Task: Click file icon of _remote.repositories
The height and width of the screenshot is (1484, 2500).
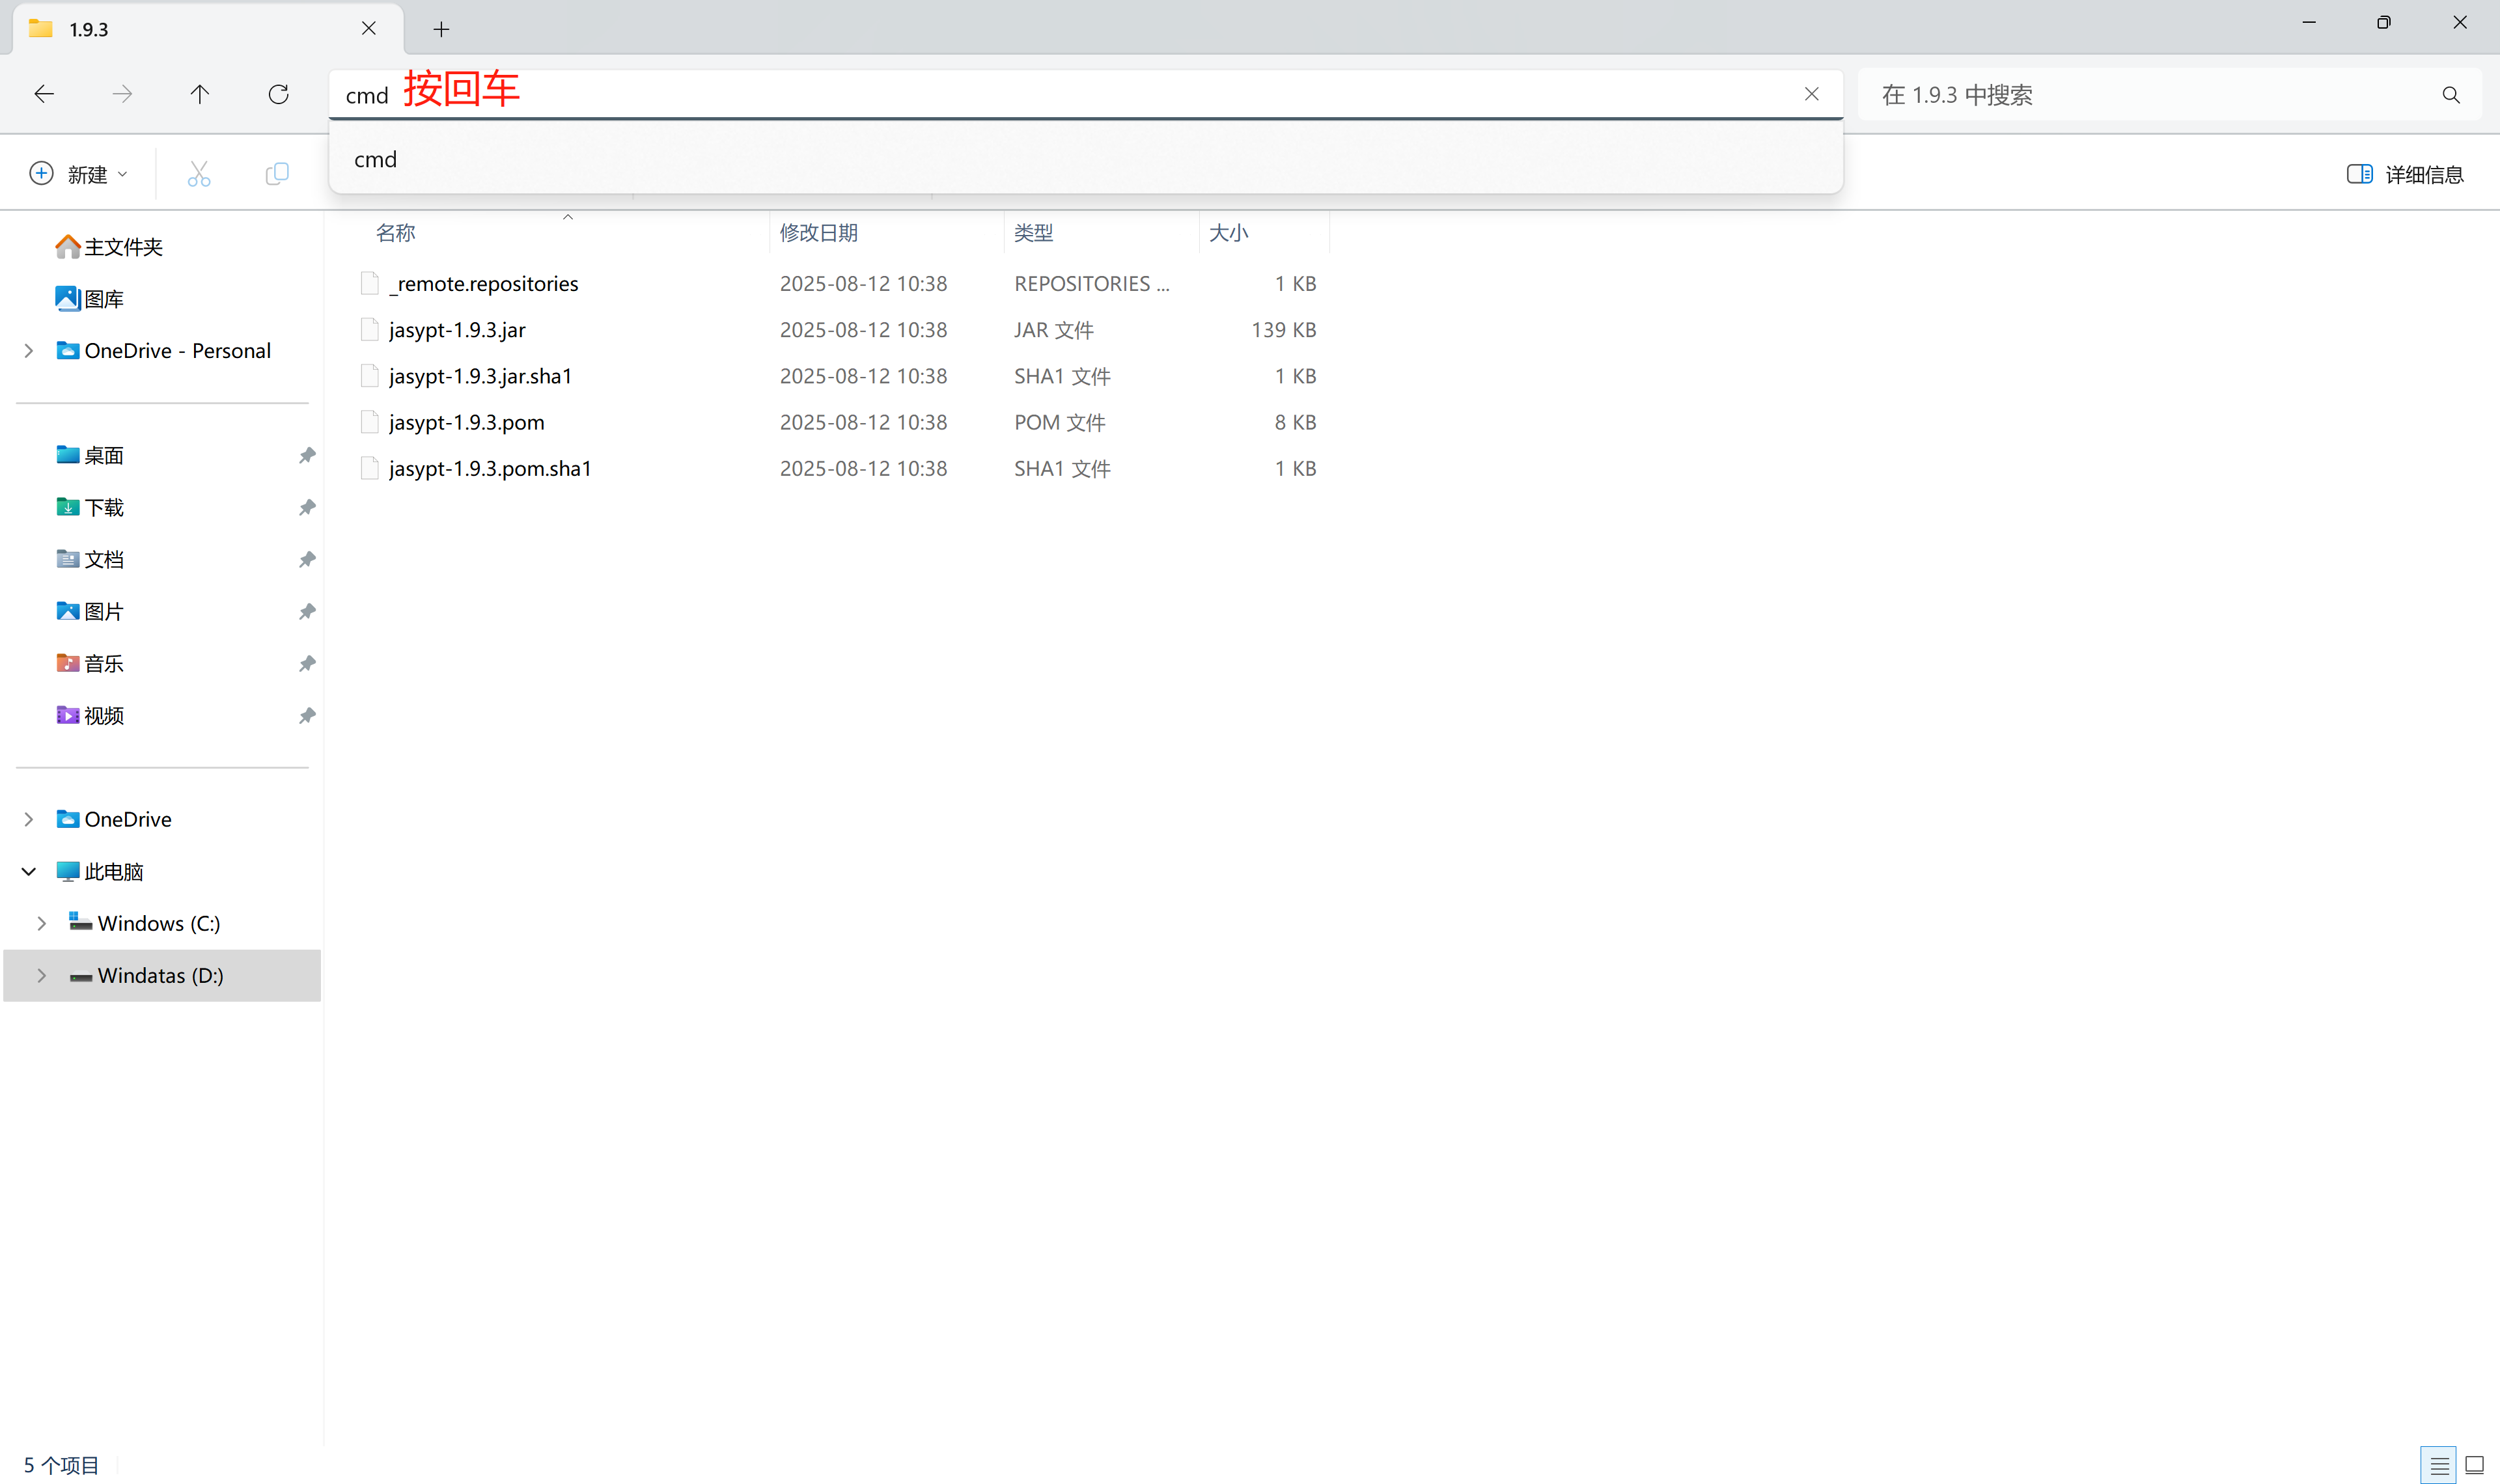Action: 370,284
